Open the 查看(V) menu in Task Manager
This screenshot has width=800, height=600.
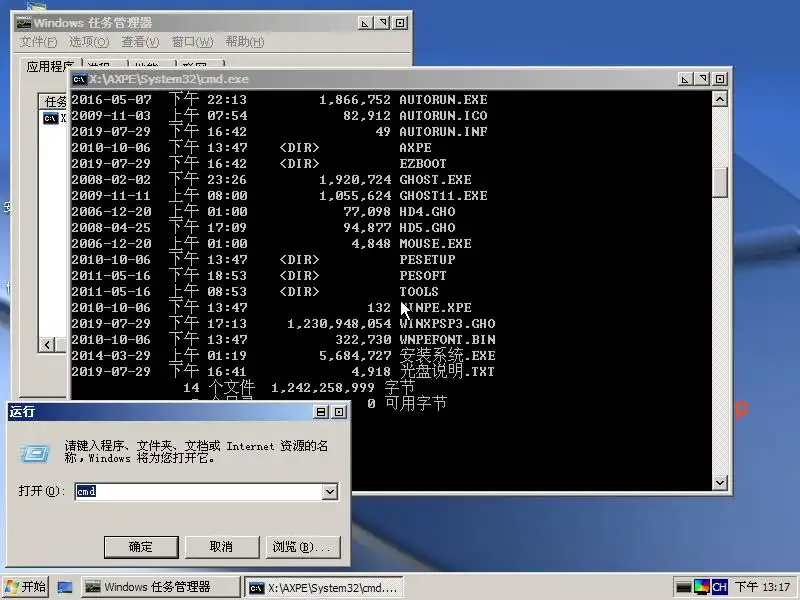[x=140, y=42]
